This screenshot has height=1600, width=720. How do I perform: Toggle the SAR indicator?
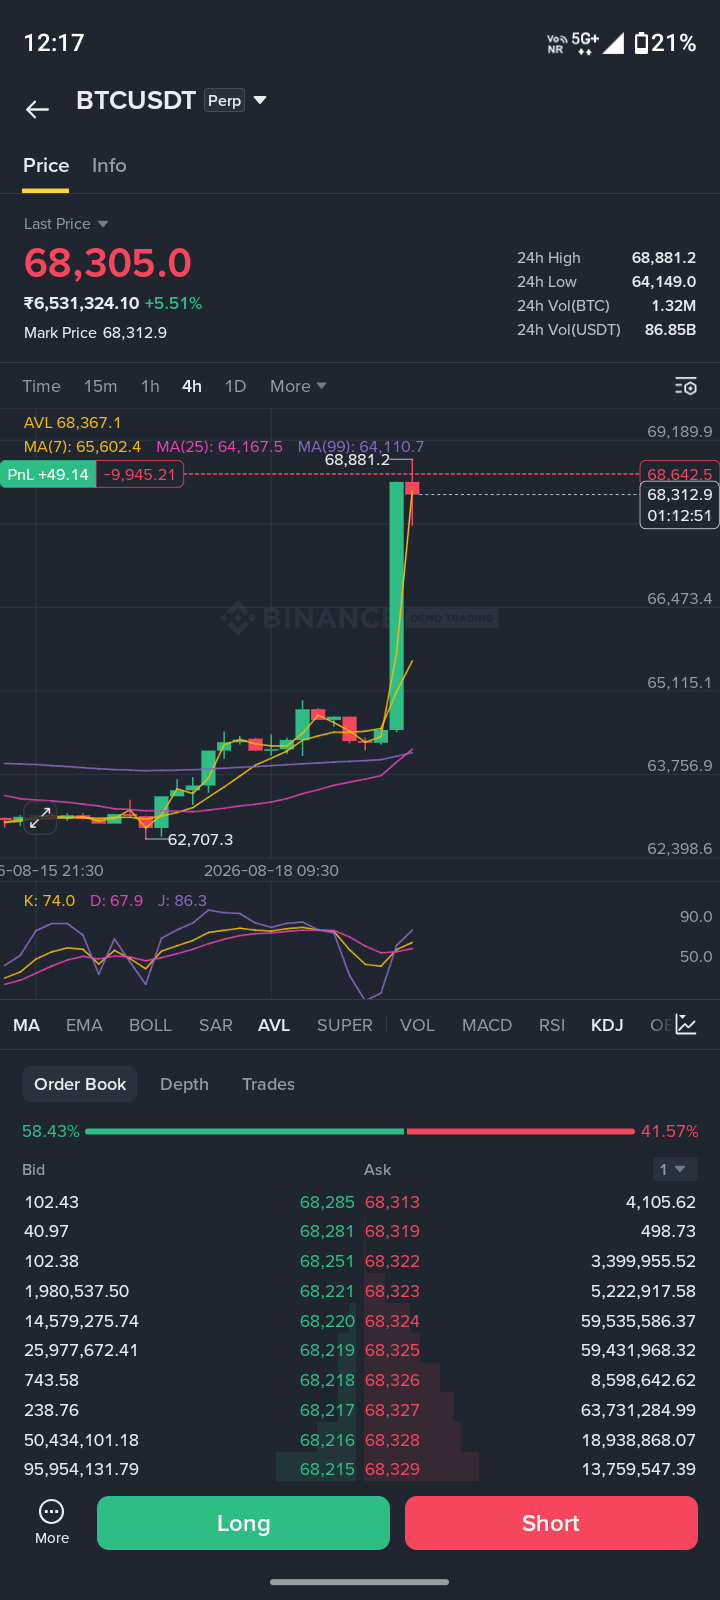(x=215, y=1025)
